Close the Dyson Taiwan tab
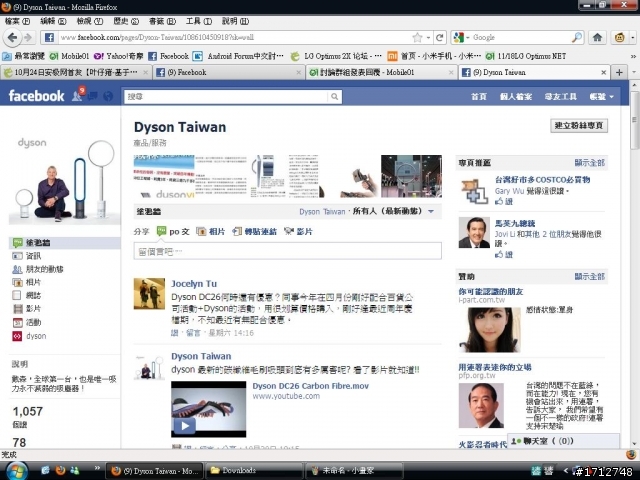 click(604, 73)
